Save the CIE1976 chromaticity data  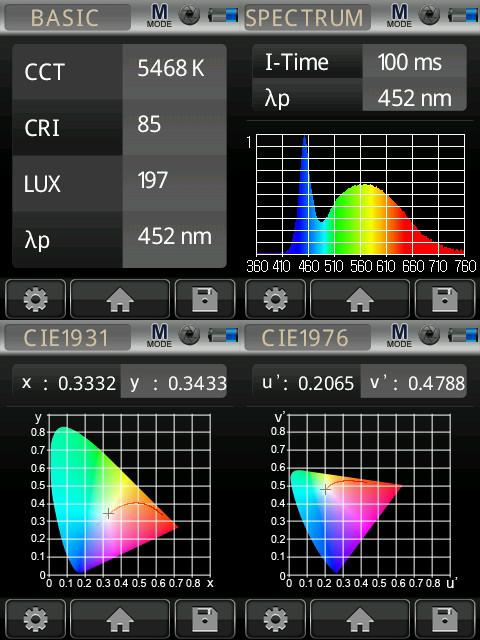coord(445,619)
